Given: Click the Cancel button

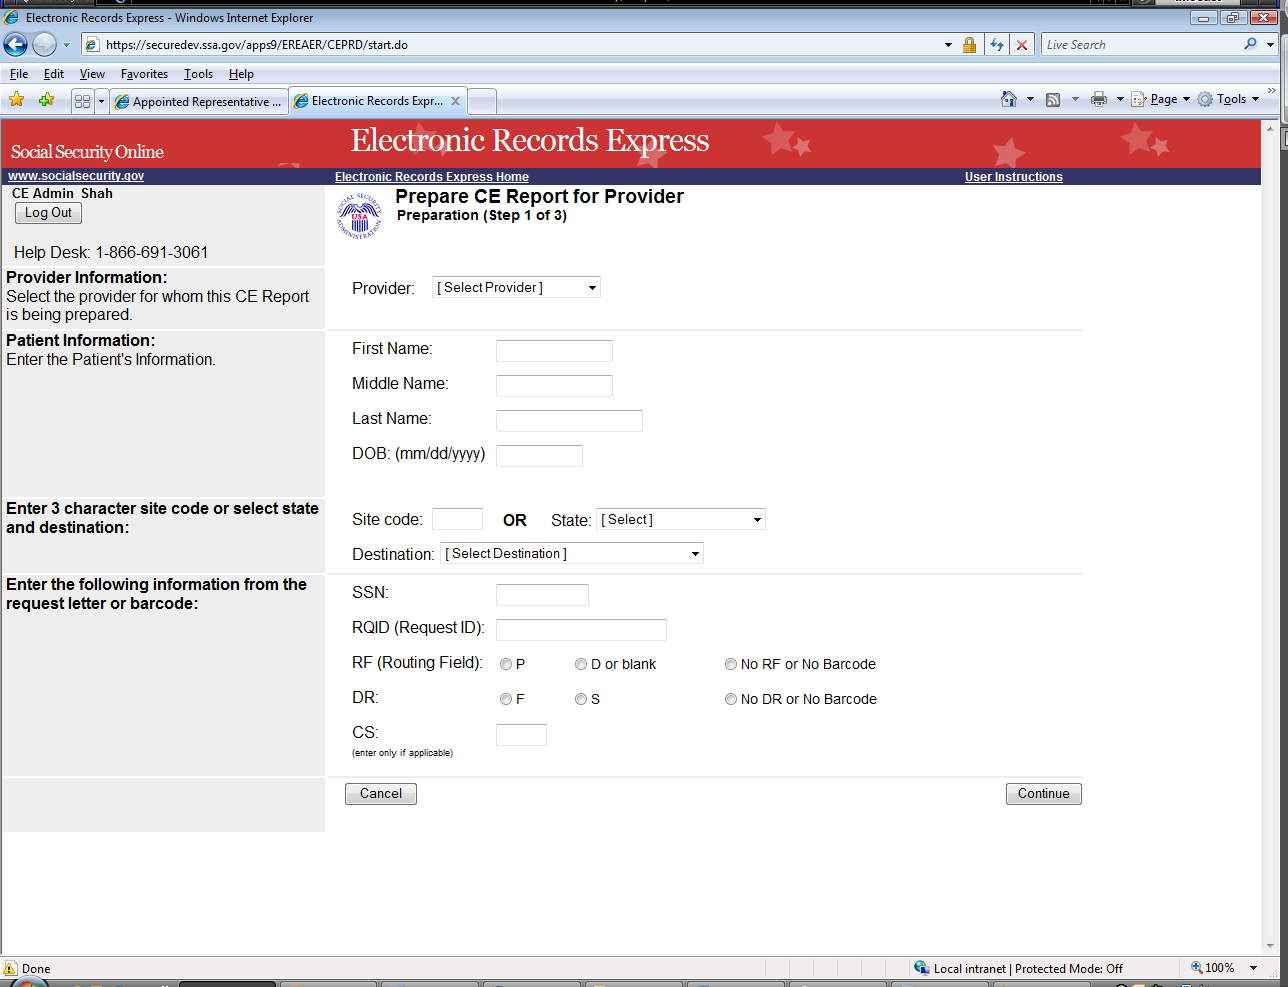Looking at the screenshot, I should pos(381,794).
